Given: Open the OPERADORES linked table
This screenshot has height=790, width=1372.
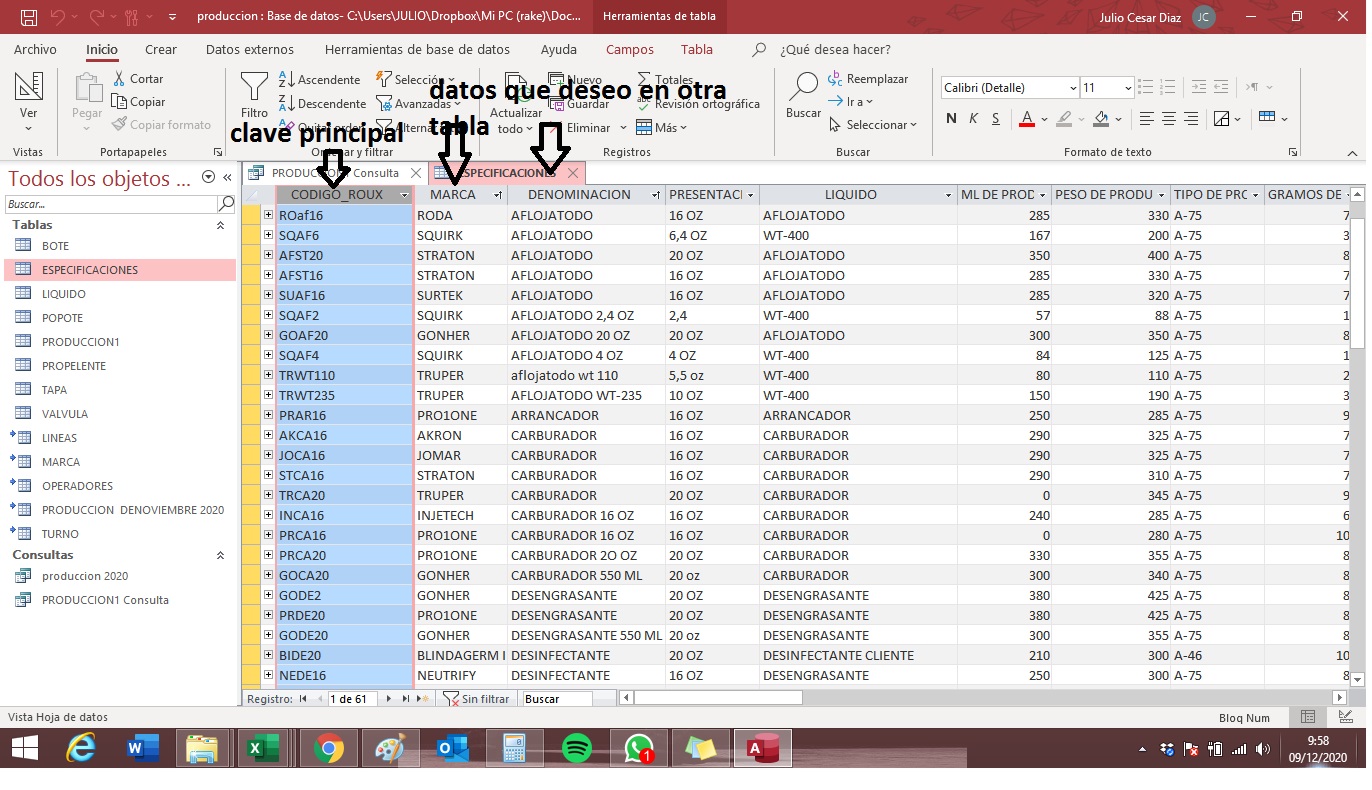Looking at the screenshot, I should [x=77, y=486].
